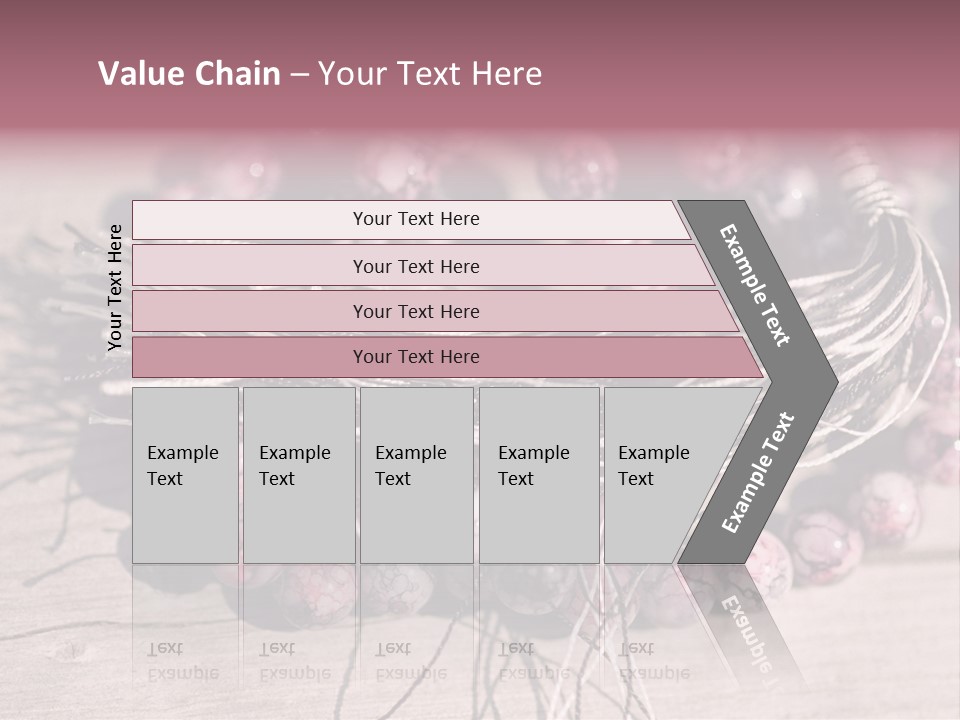Click the first gray "Example Text" box
This screenshot has height=720, width=960.
point(185,474)
